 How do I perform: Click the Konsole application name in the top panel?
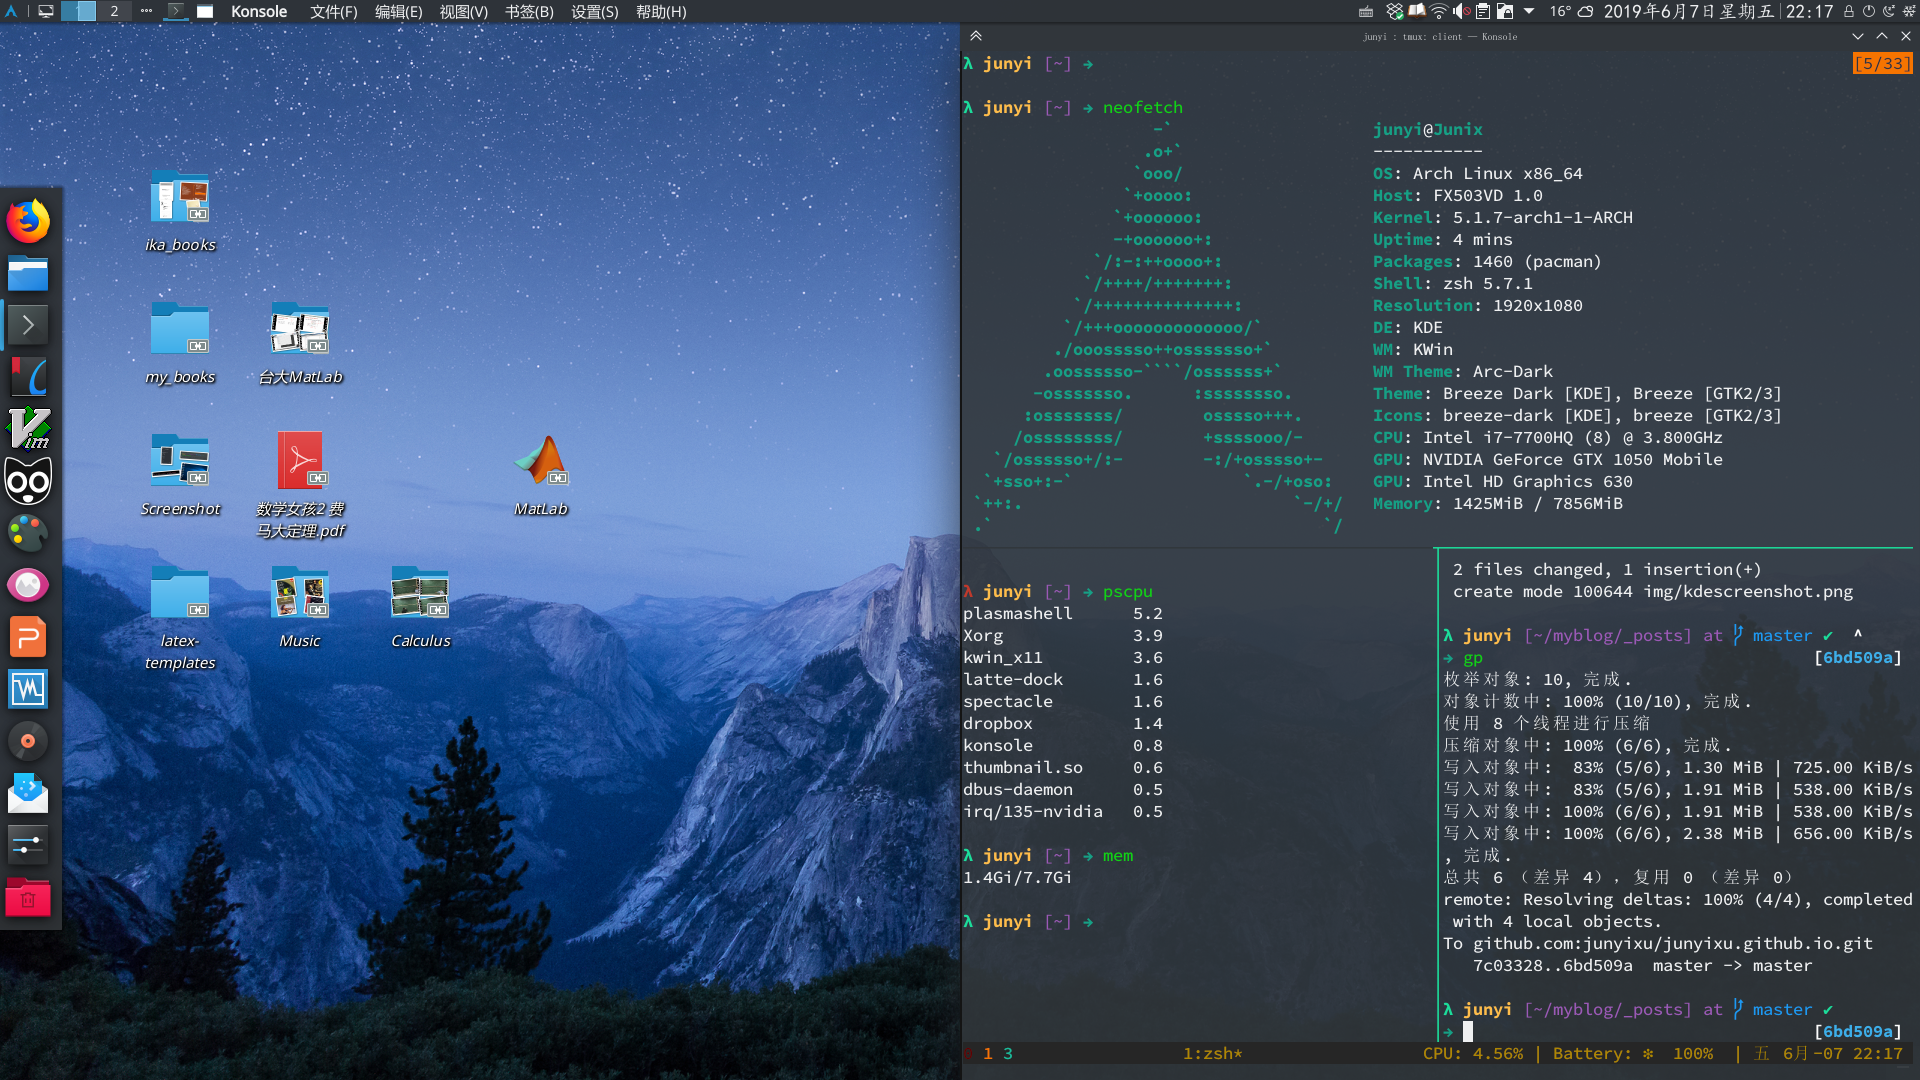coord(259,12)
